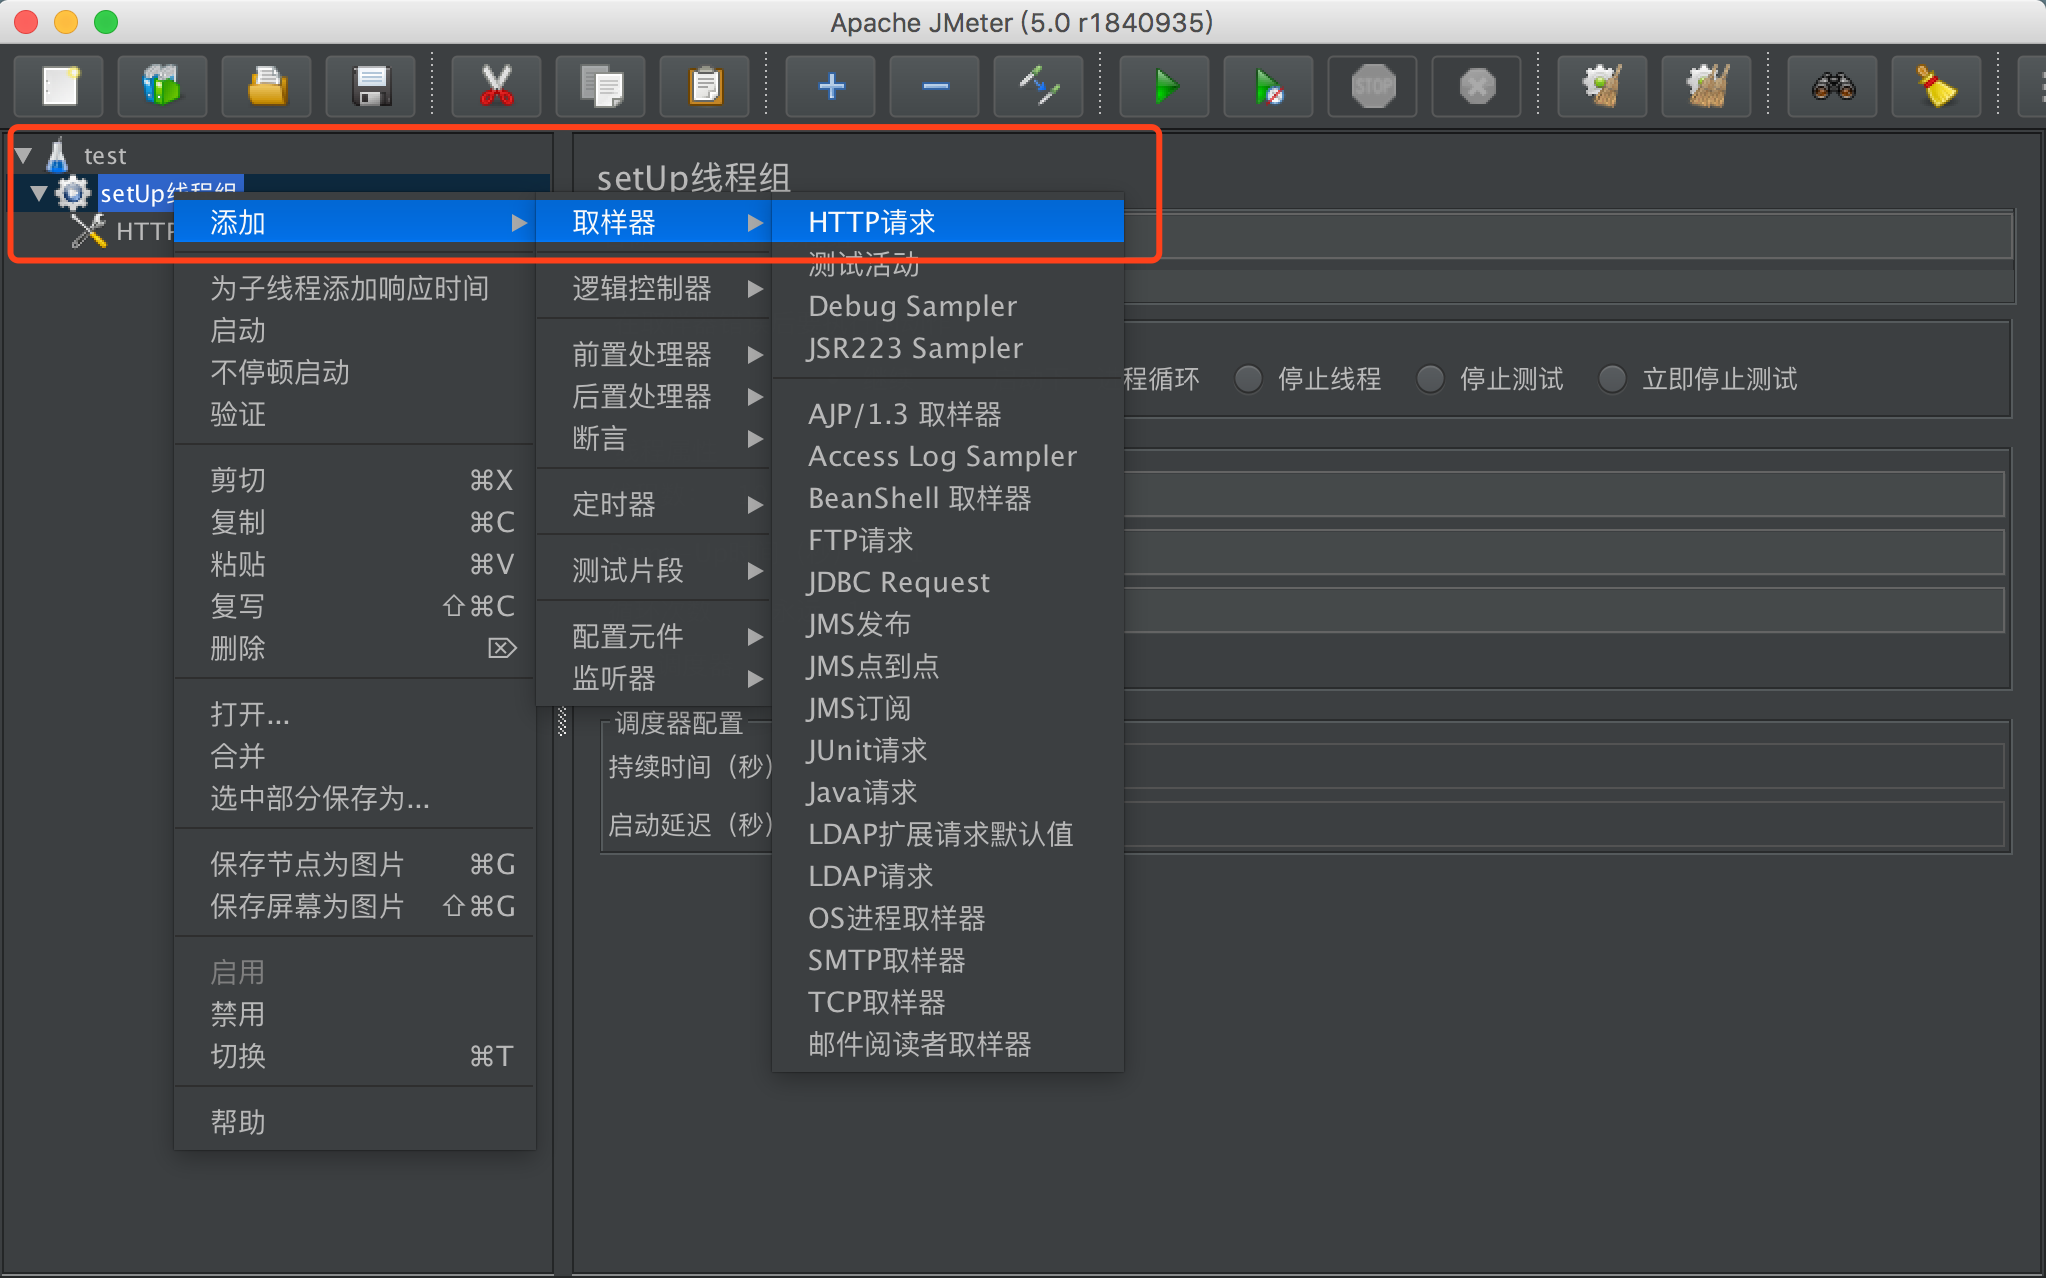This screenshot has height=1278, width=2046.
Task: Click 复写 context menu entry
Action: click(355, 607)
